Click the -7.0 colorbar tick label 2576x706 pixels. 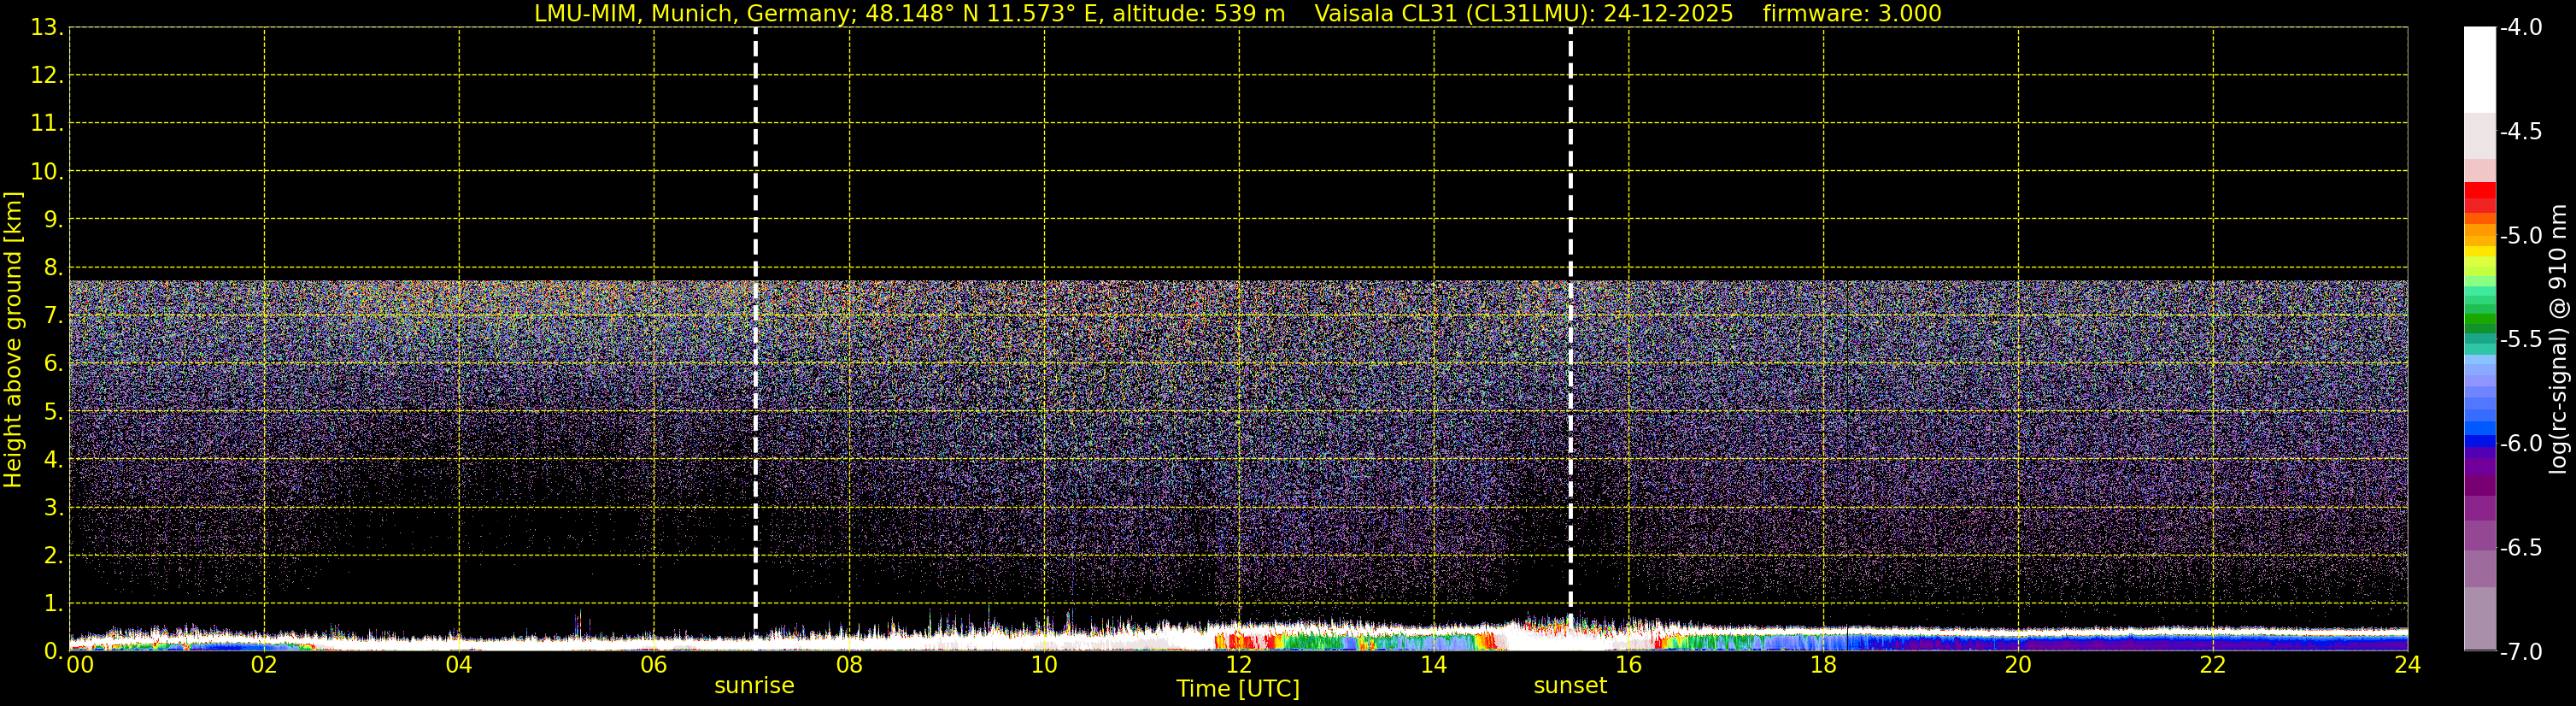coord(2520,652)
